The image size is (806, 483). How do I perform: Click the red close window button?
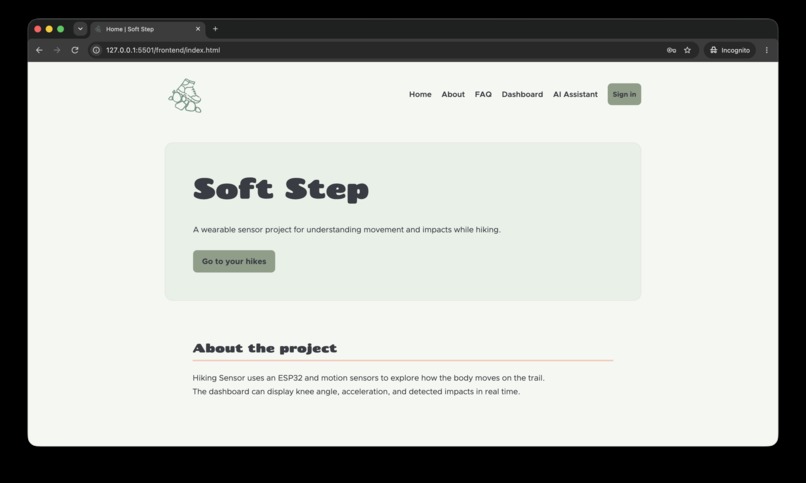(x=38, y=29)
